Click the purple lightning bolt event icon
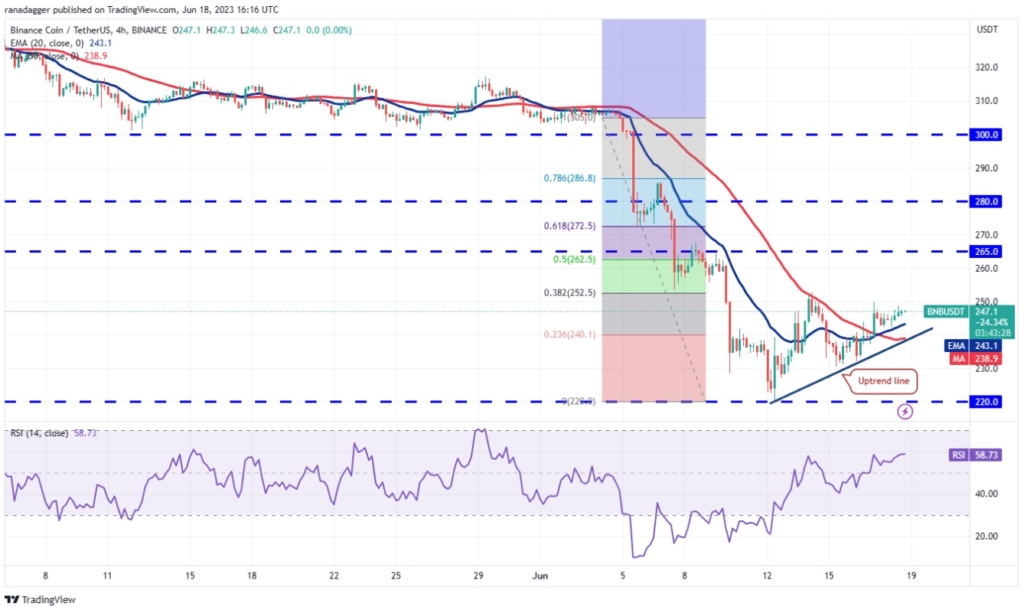 tap(904, 411)
